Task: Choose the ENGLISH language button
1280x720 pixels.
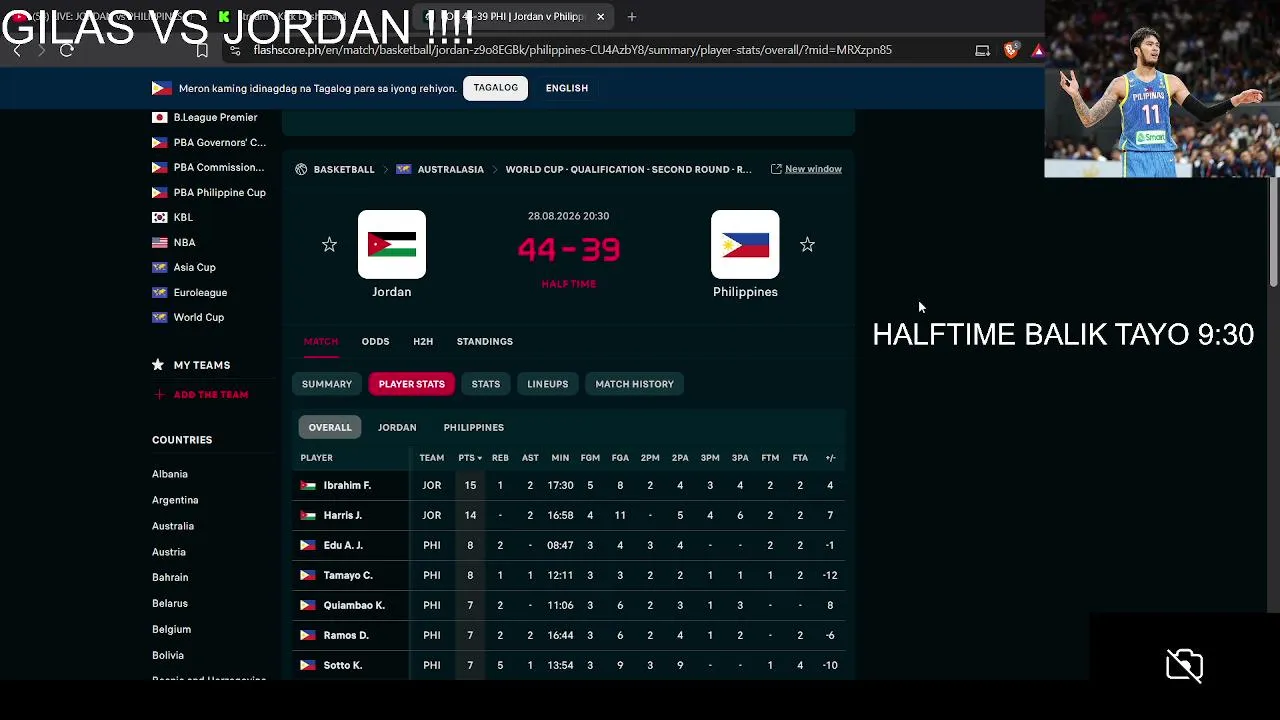Action: (x=567, y=88)
